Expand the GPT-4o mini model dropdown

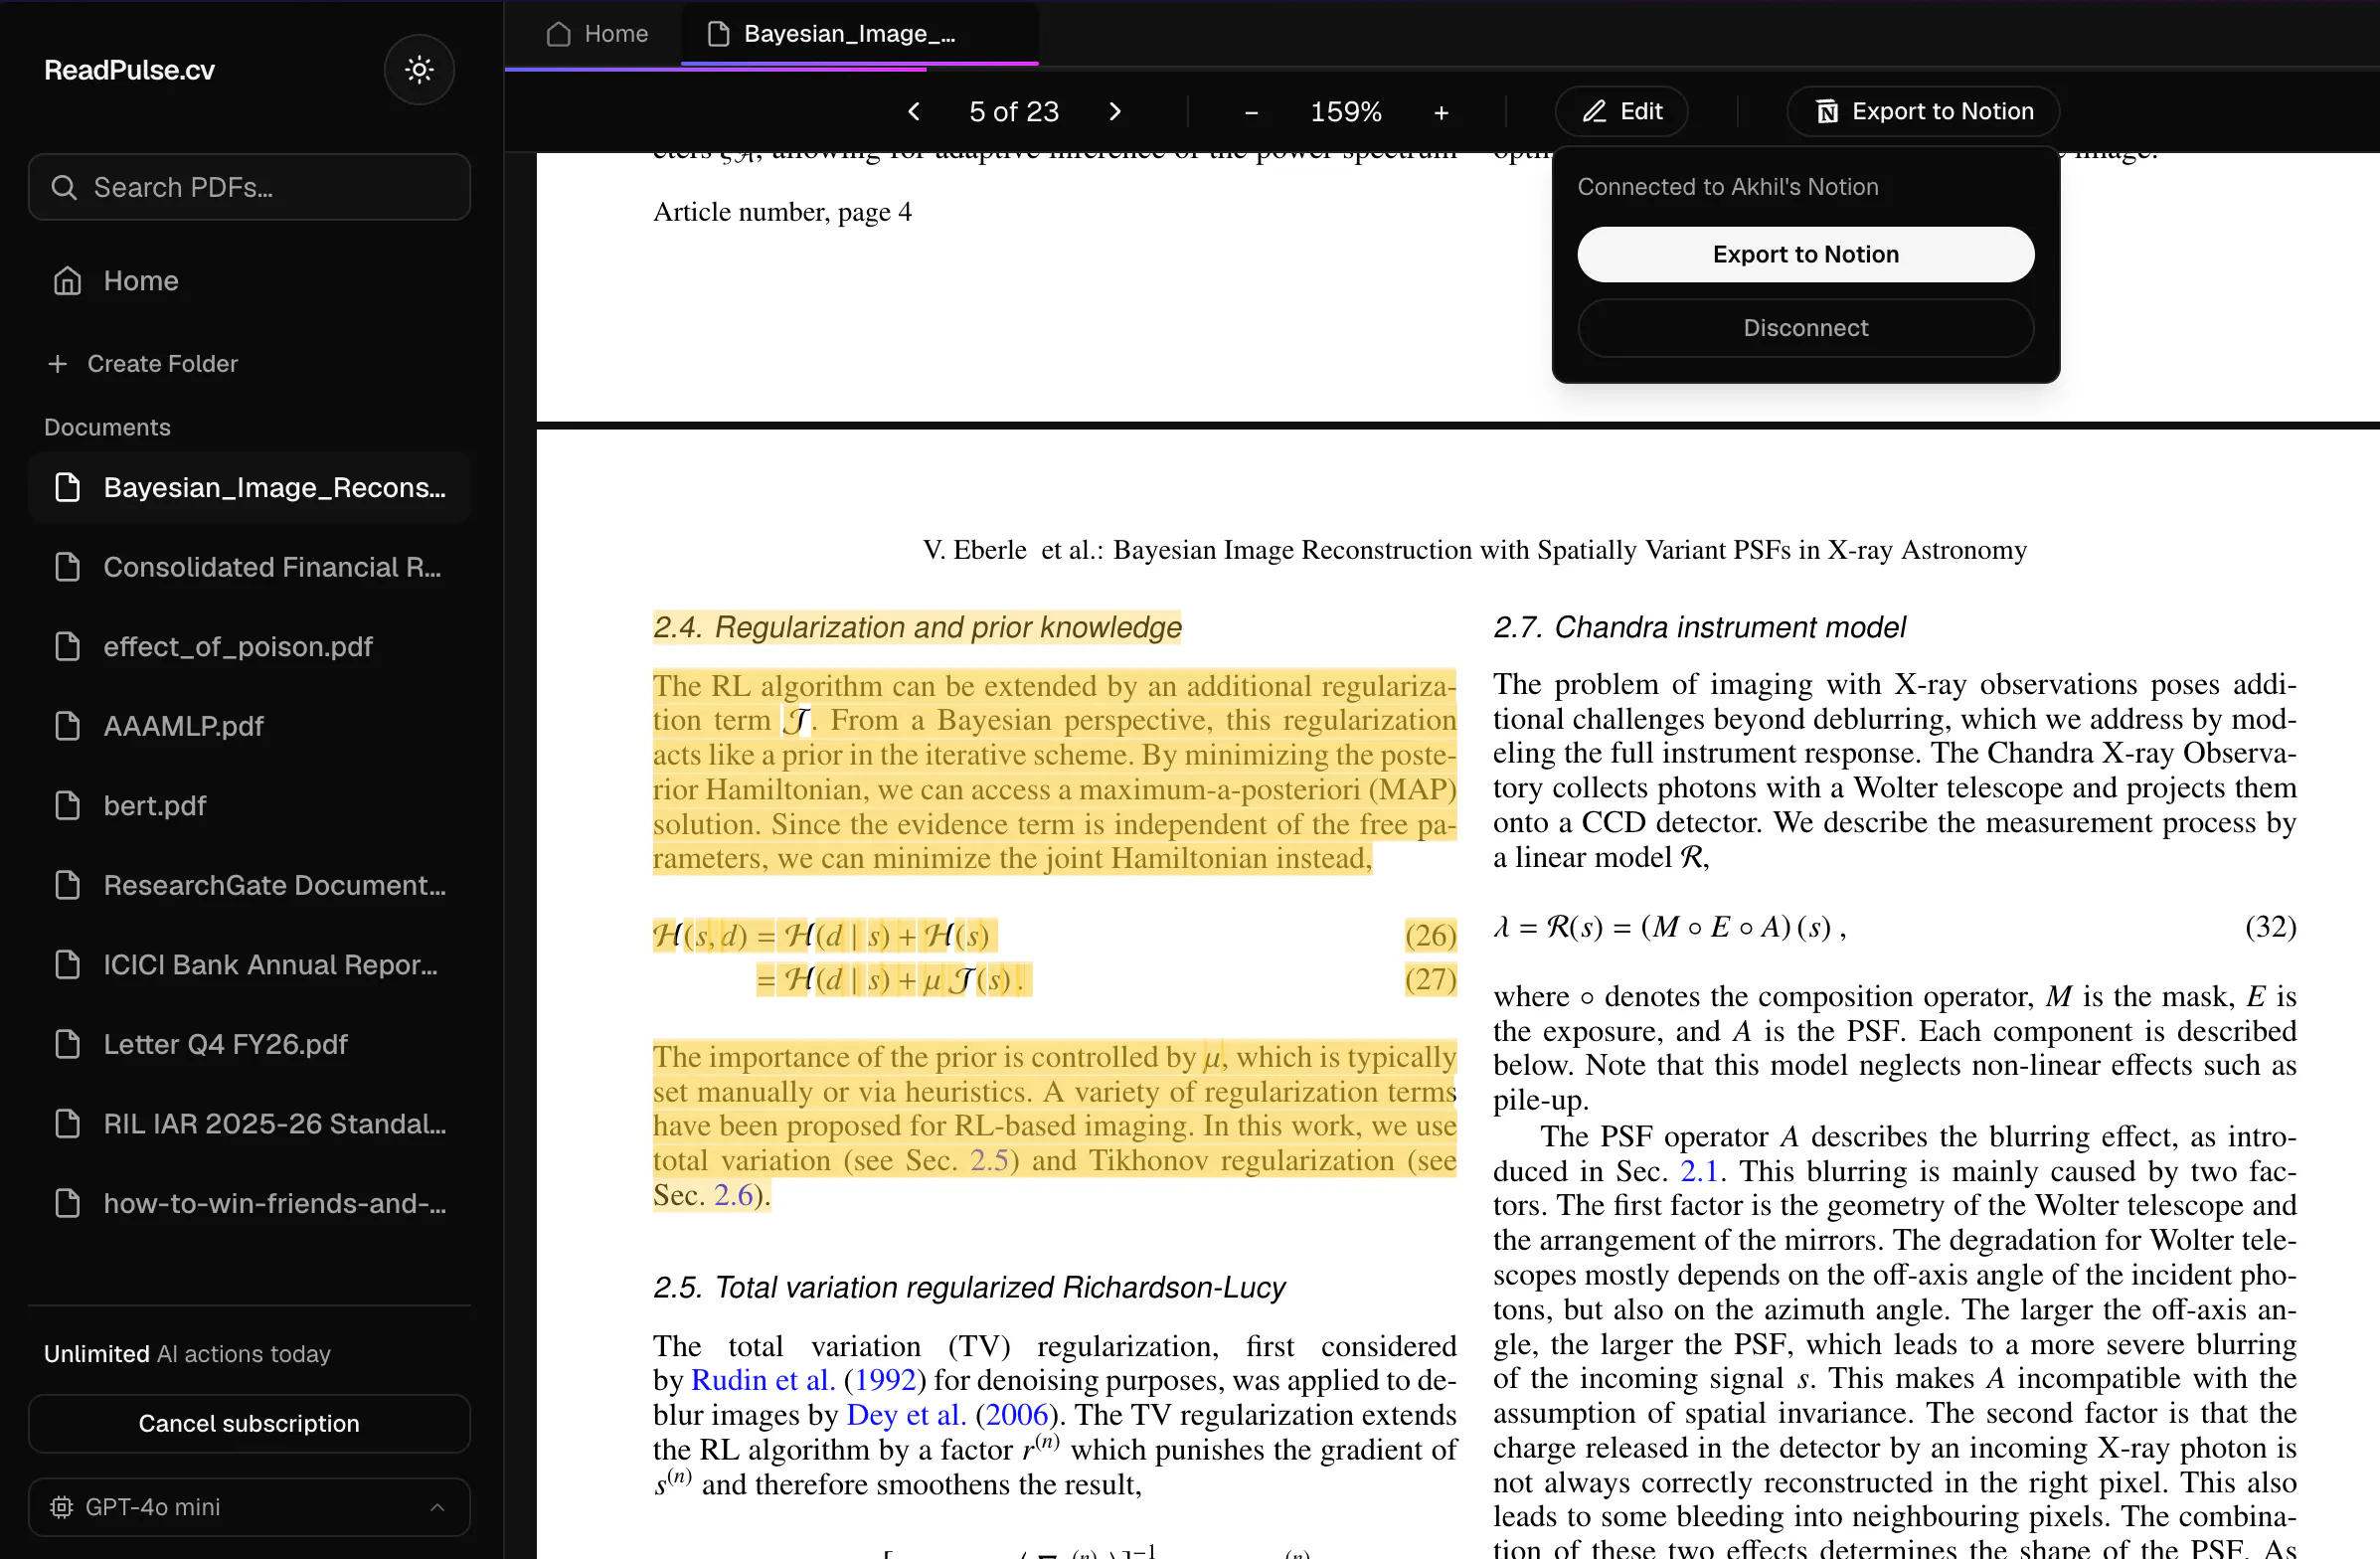pyautogui.click(x=249, y=1507)
